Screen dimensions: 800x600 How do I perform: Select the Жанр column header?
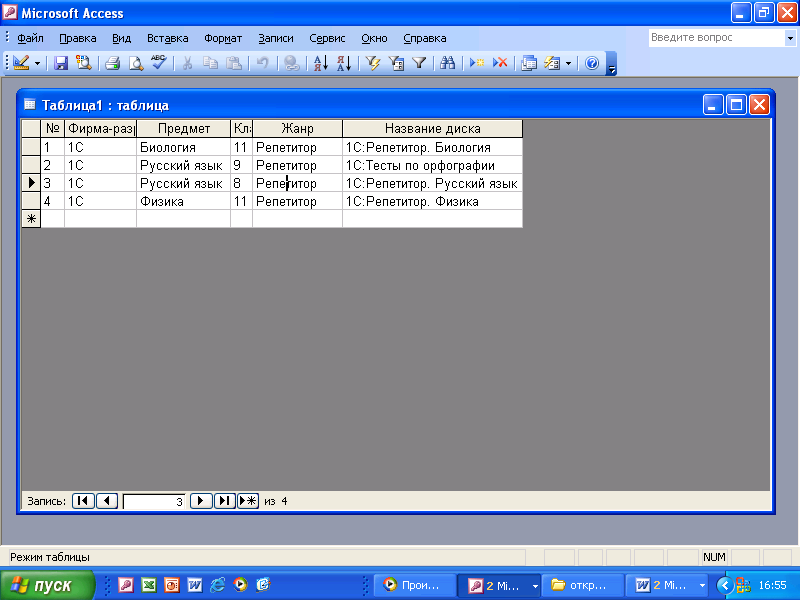tap(297, 129)
